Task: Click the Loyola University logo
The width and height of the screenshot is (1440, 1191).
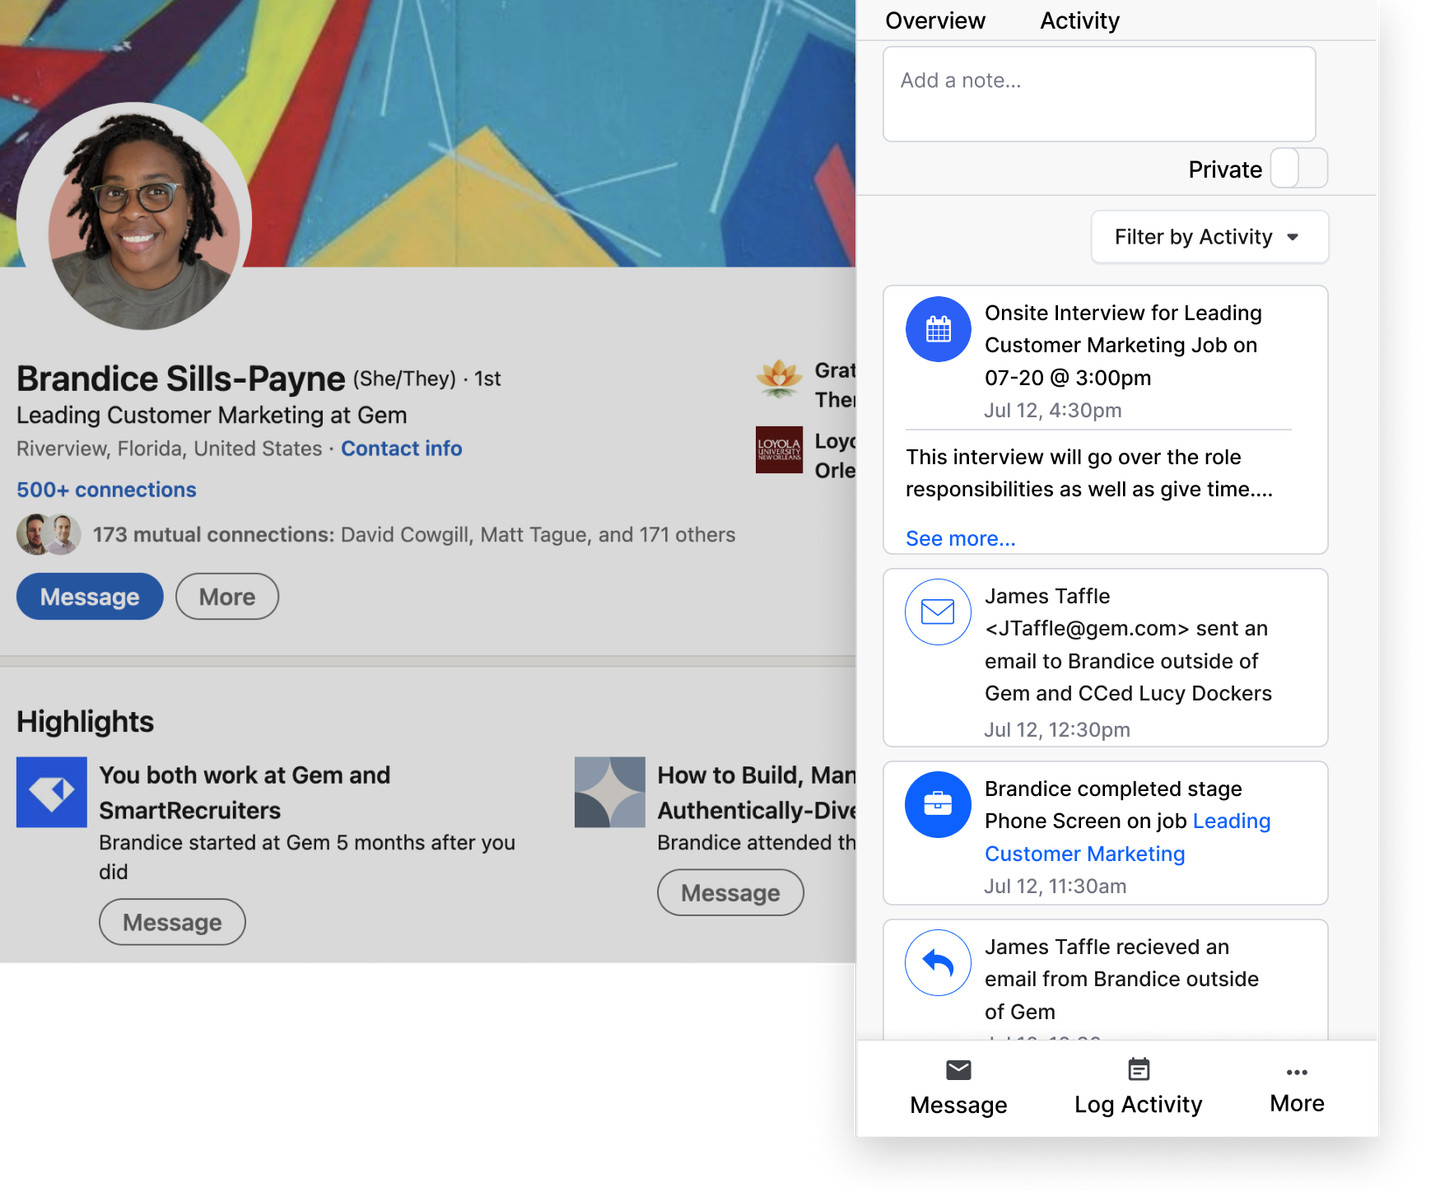Action: click(779, 450)
